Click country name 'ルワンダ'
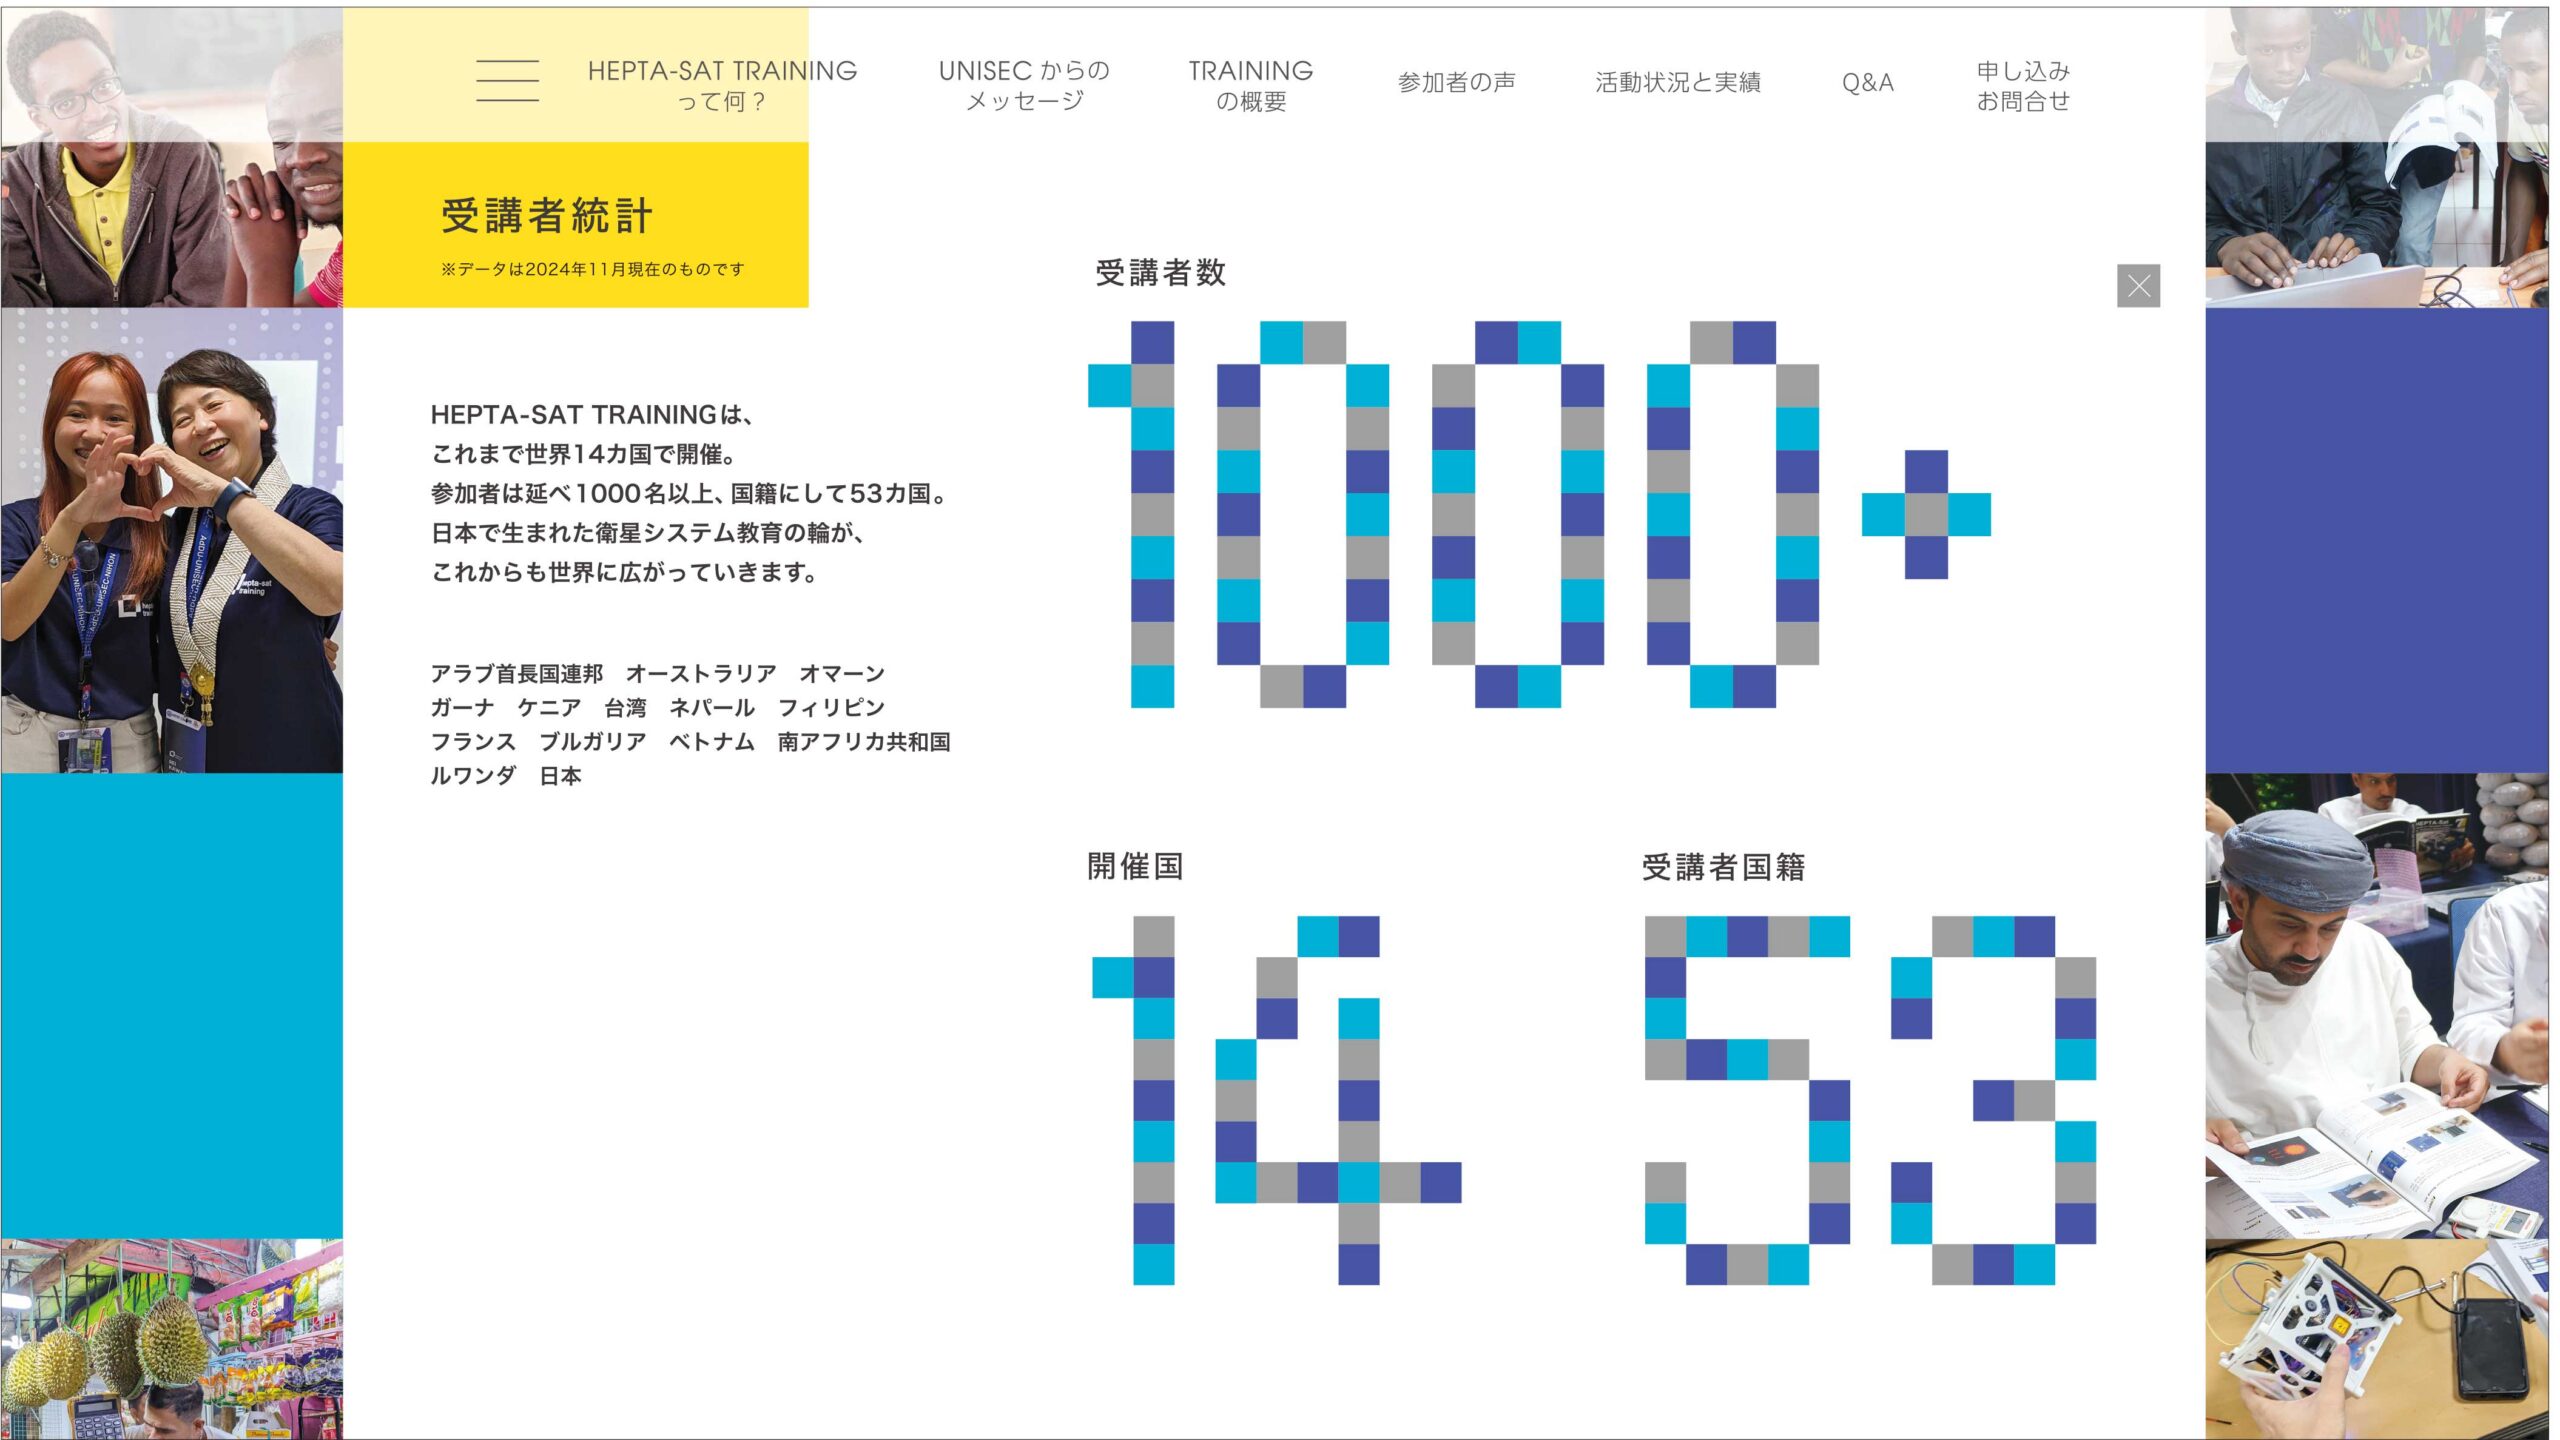Screen dimensions: 2560x1440 (474, 776)
